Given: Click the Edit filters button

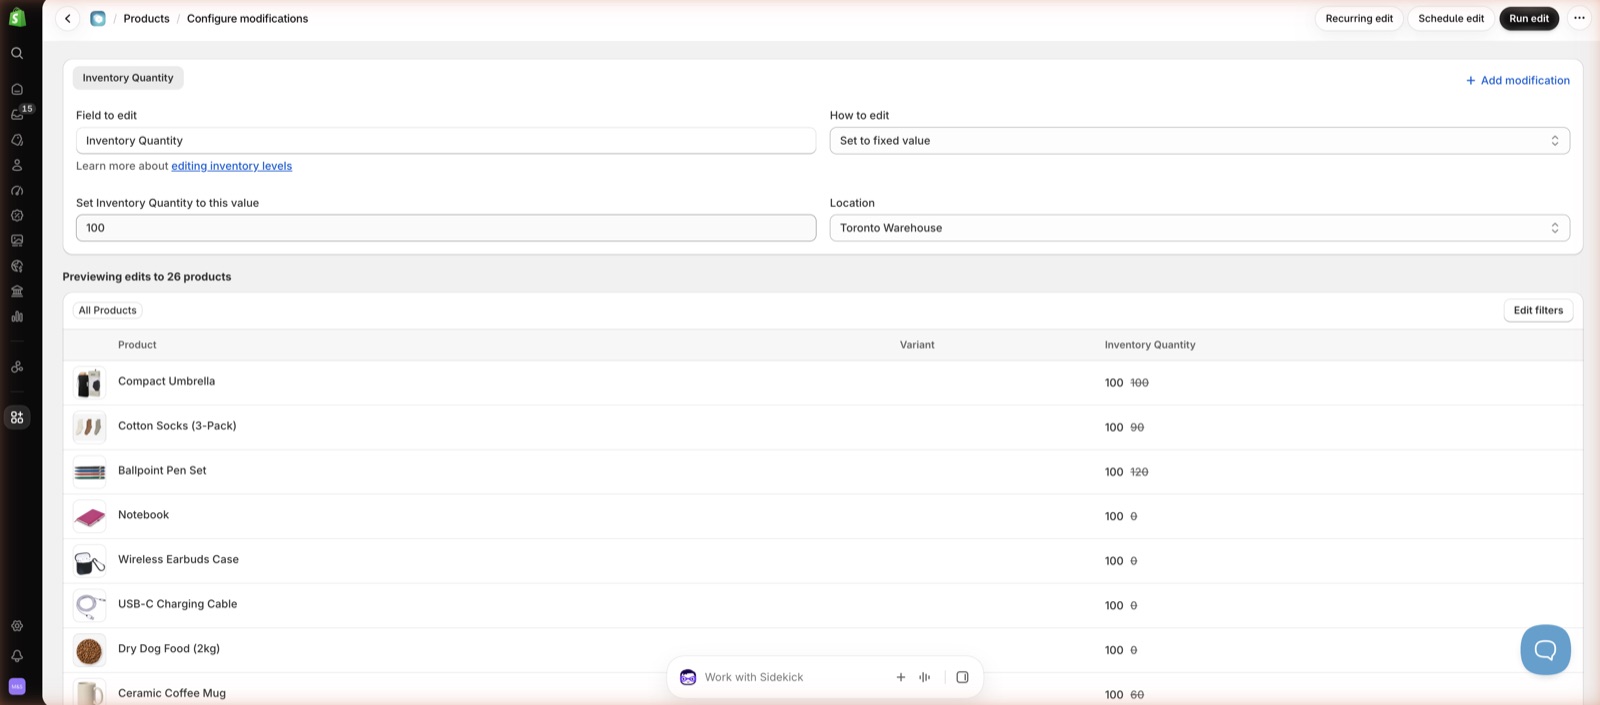Looking at the screenshot, I should [1538, 310].
